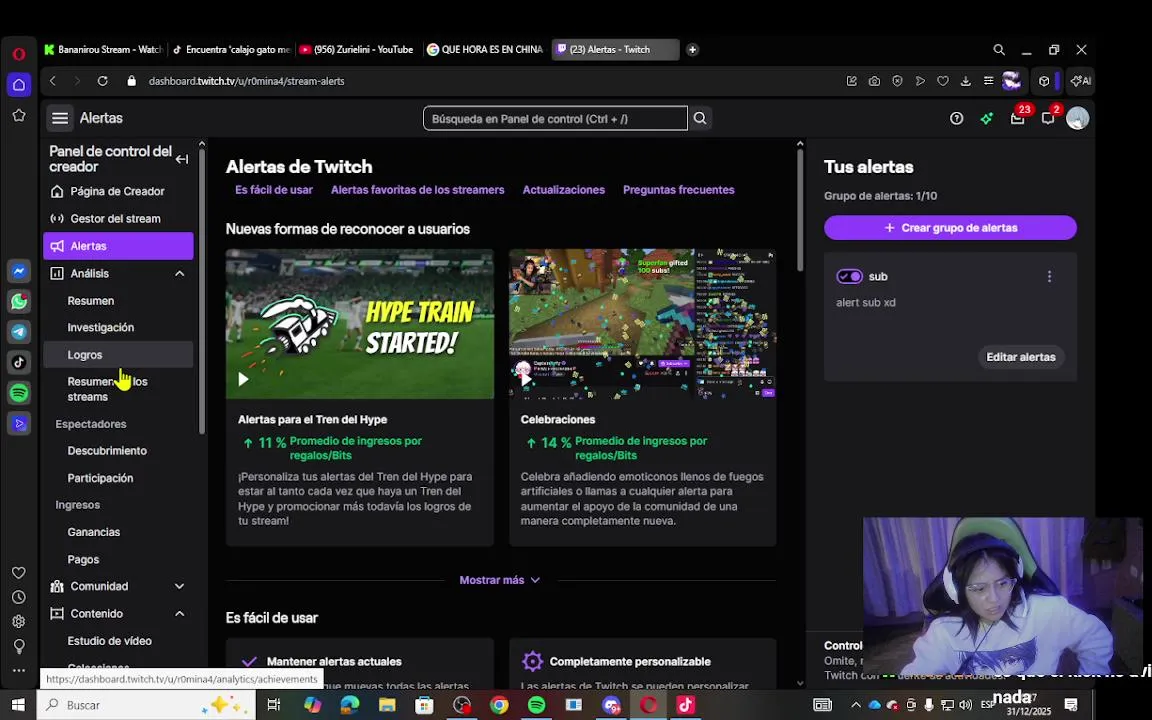Click the Opera snapshot camera icon
The width and height of the screenshot is (1152, 720).
point(874,81)
